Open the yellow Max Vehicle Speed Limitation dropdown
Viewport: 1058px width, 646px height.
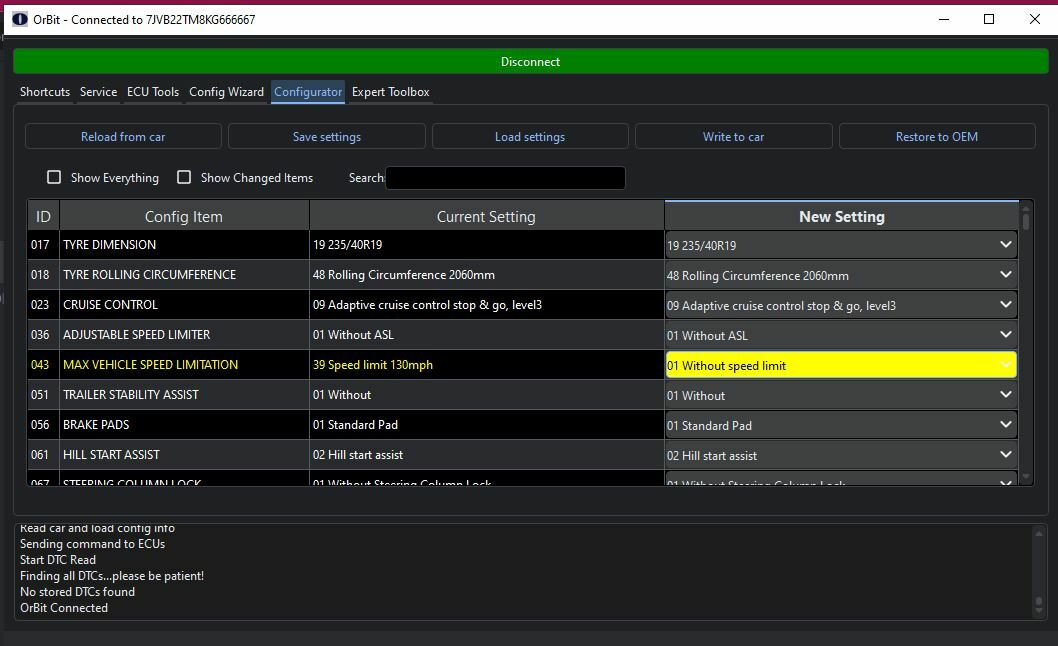click(841, 365)
